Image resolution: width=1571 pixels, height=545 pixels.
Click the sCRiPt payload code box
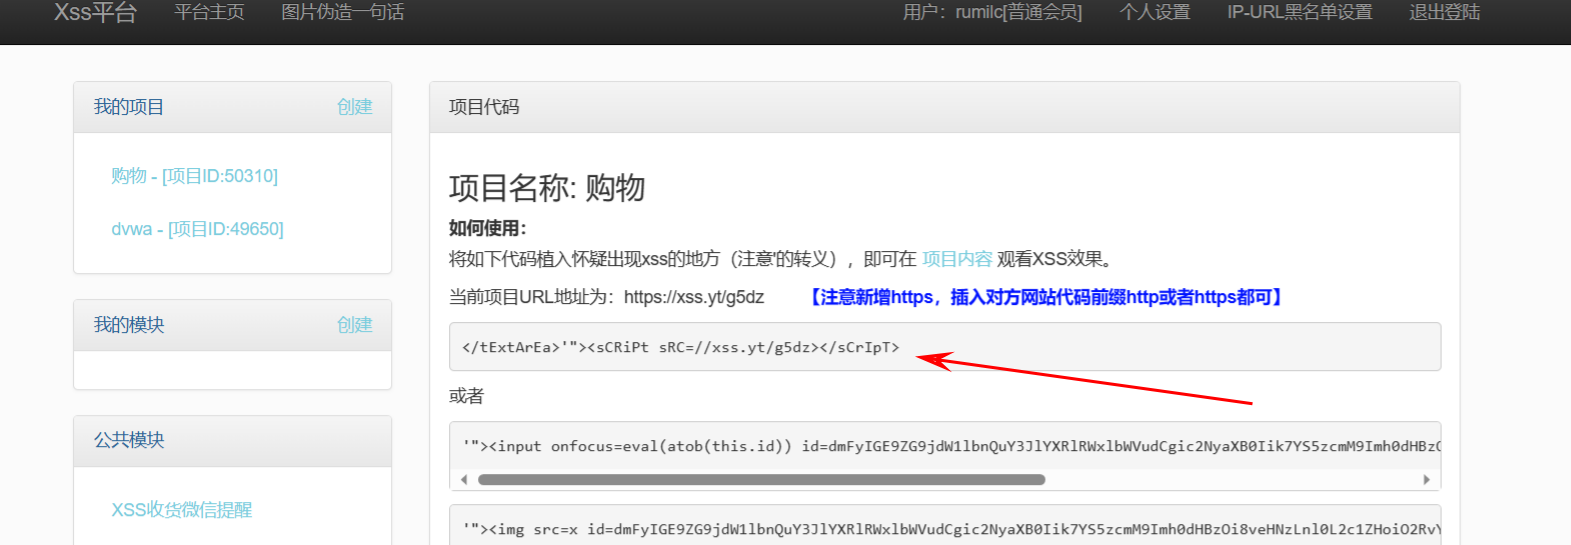click(x=945, y=347)
